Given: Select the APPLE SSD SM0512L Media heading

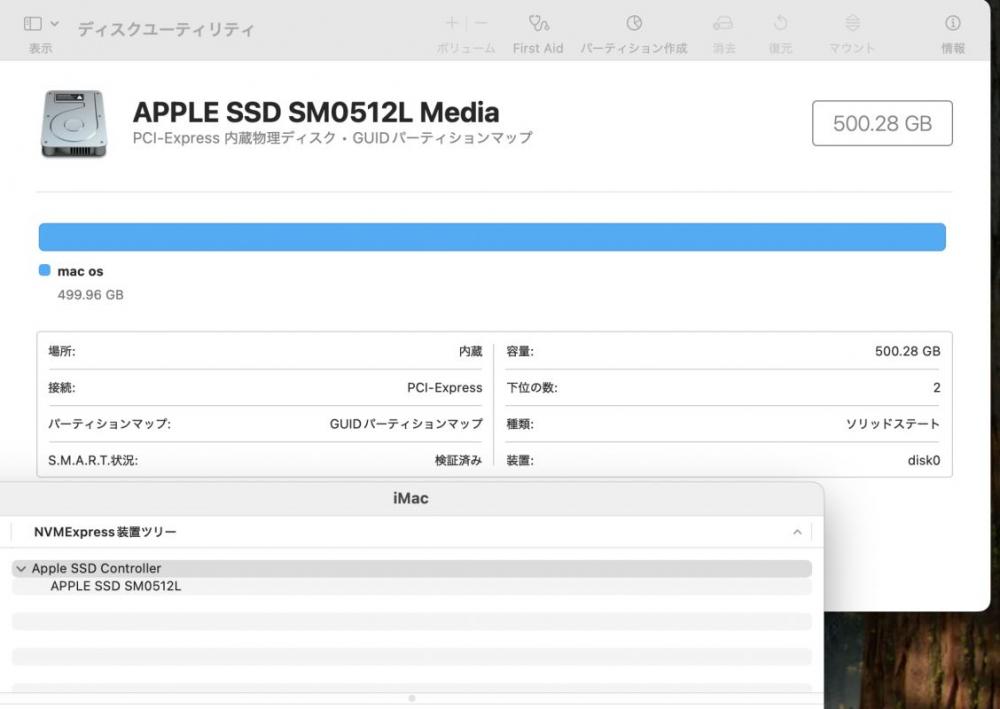Looking at the screenshot, I should [316, 112].
